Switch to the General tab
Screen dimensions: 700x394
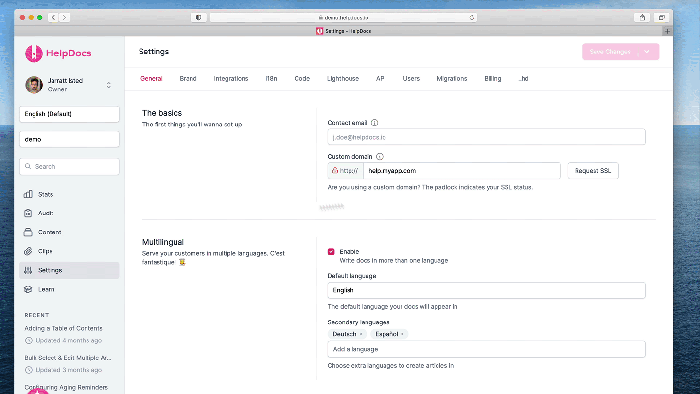tap(151, 79)
